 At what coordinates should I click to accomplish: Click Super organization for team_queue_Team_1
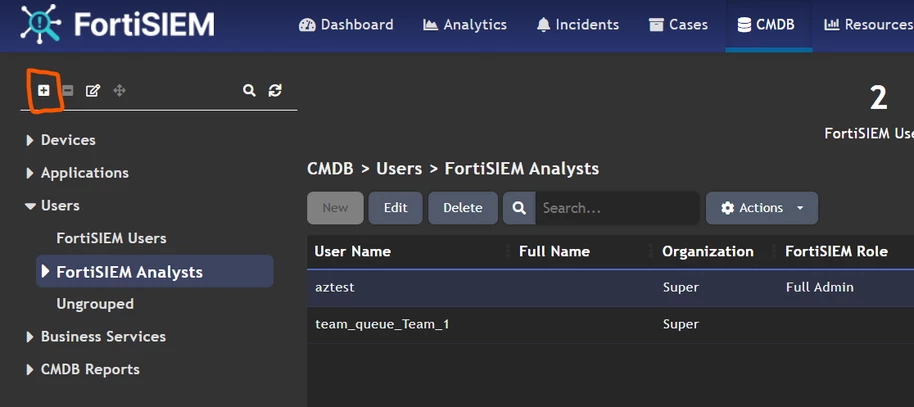click(x=681, y=324)
